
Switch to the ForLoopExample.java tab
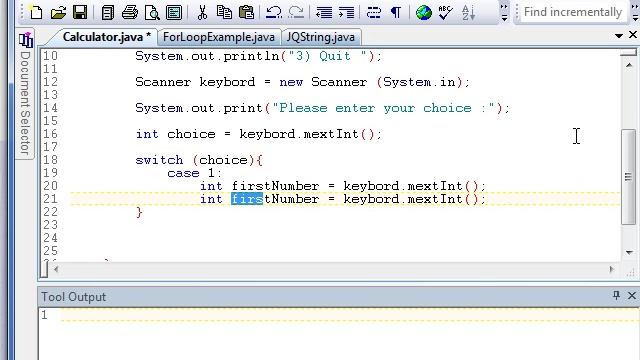coord(219,37)
